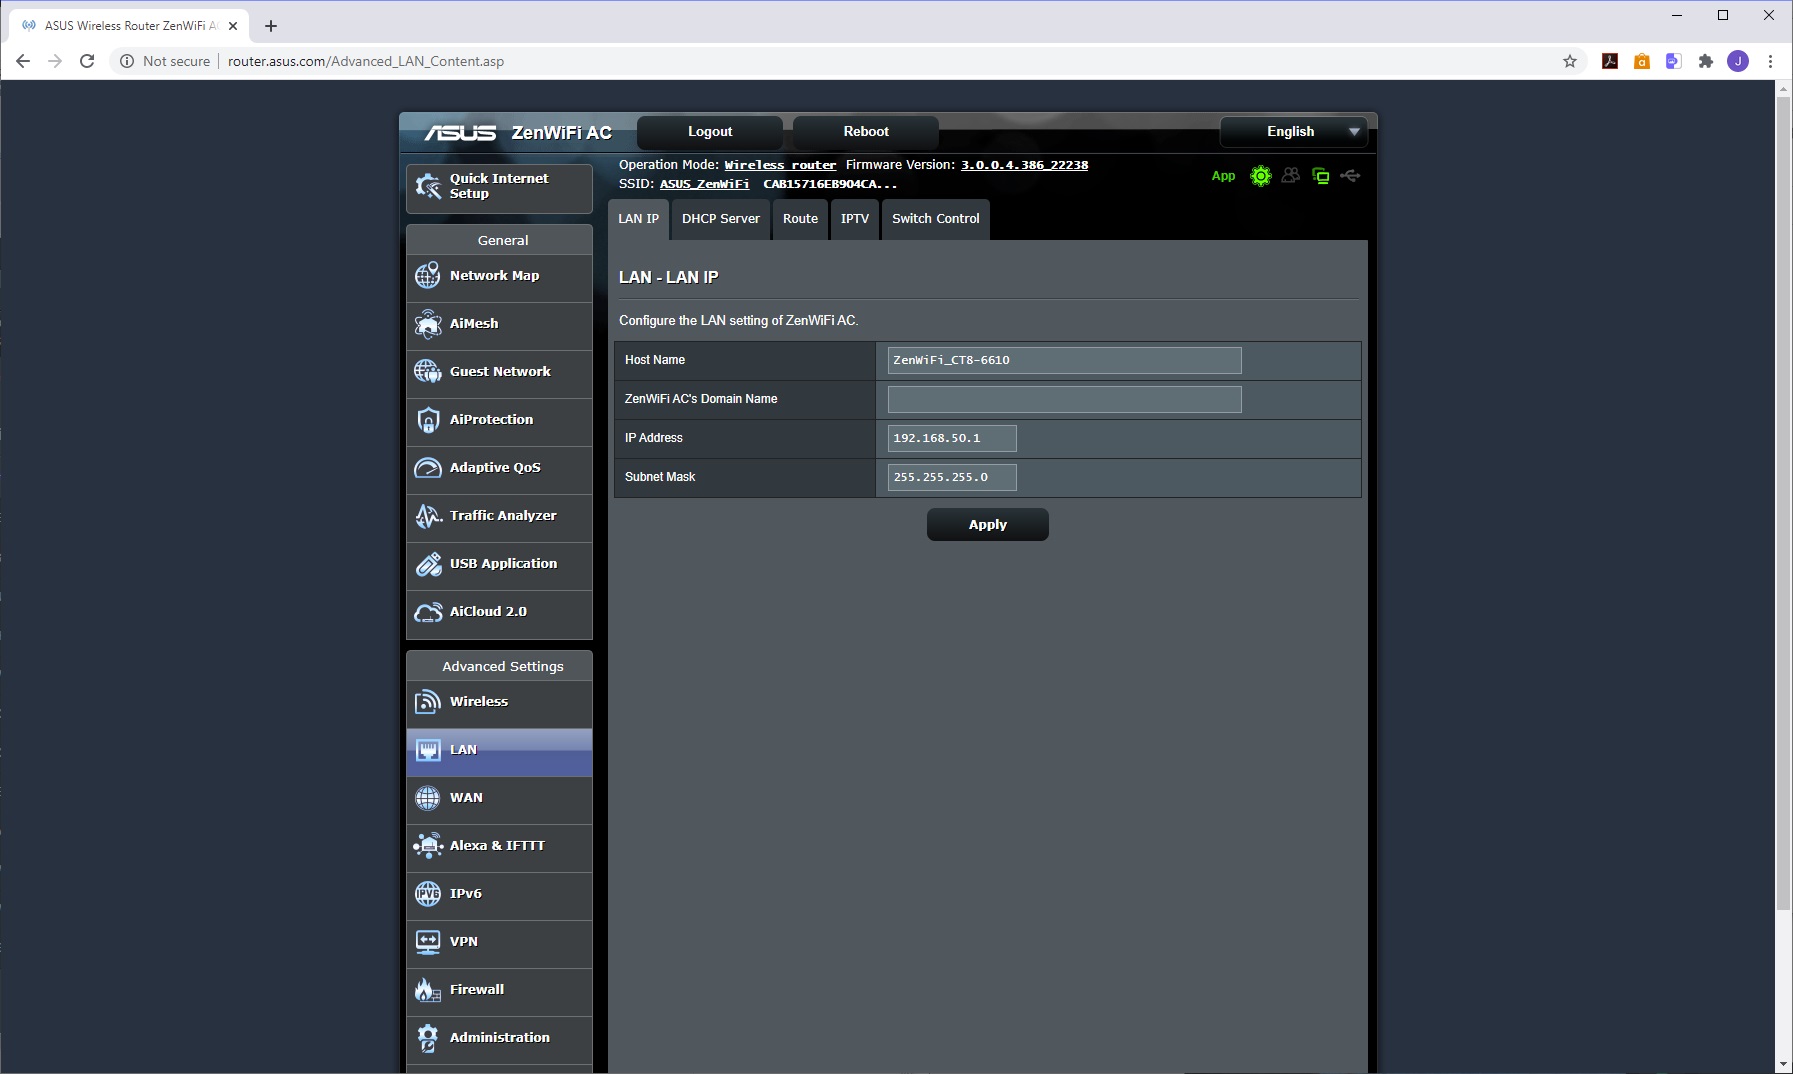Click the "Configure the LAN setting of ZenWiFi AC." text
The image size is (1793, 1074).
[x=739, y=321]
